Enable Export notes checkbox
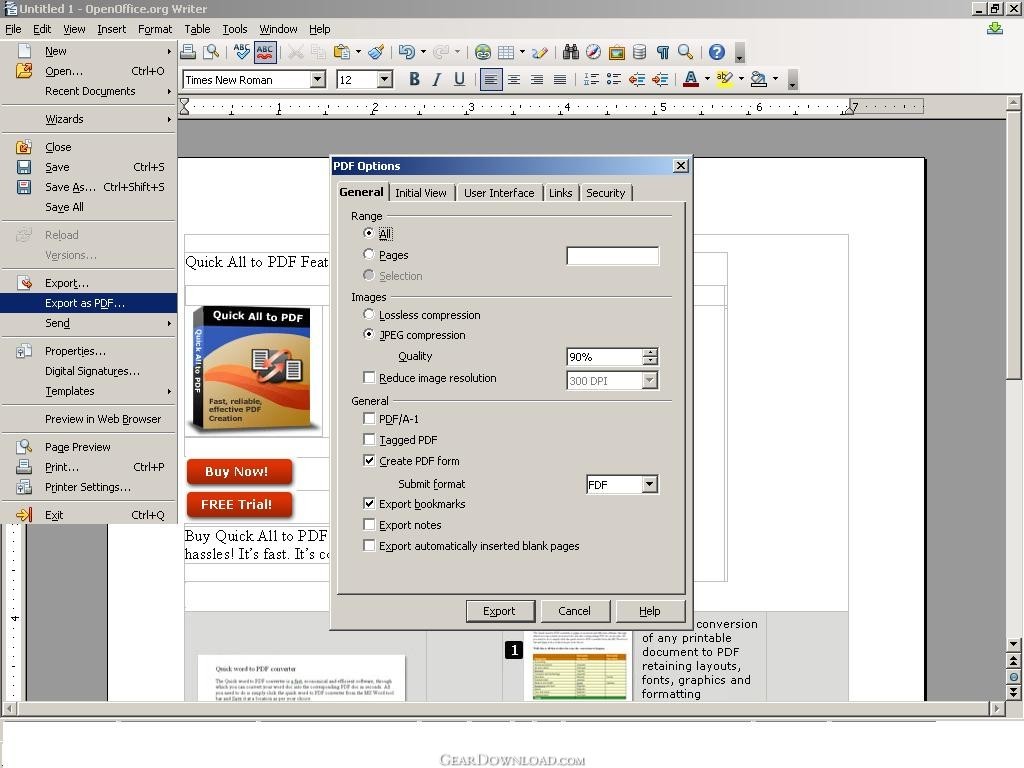This screenshot has width=1024, height=768. pos(369,524)
